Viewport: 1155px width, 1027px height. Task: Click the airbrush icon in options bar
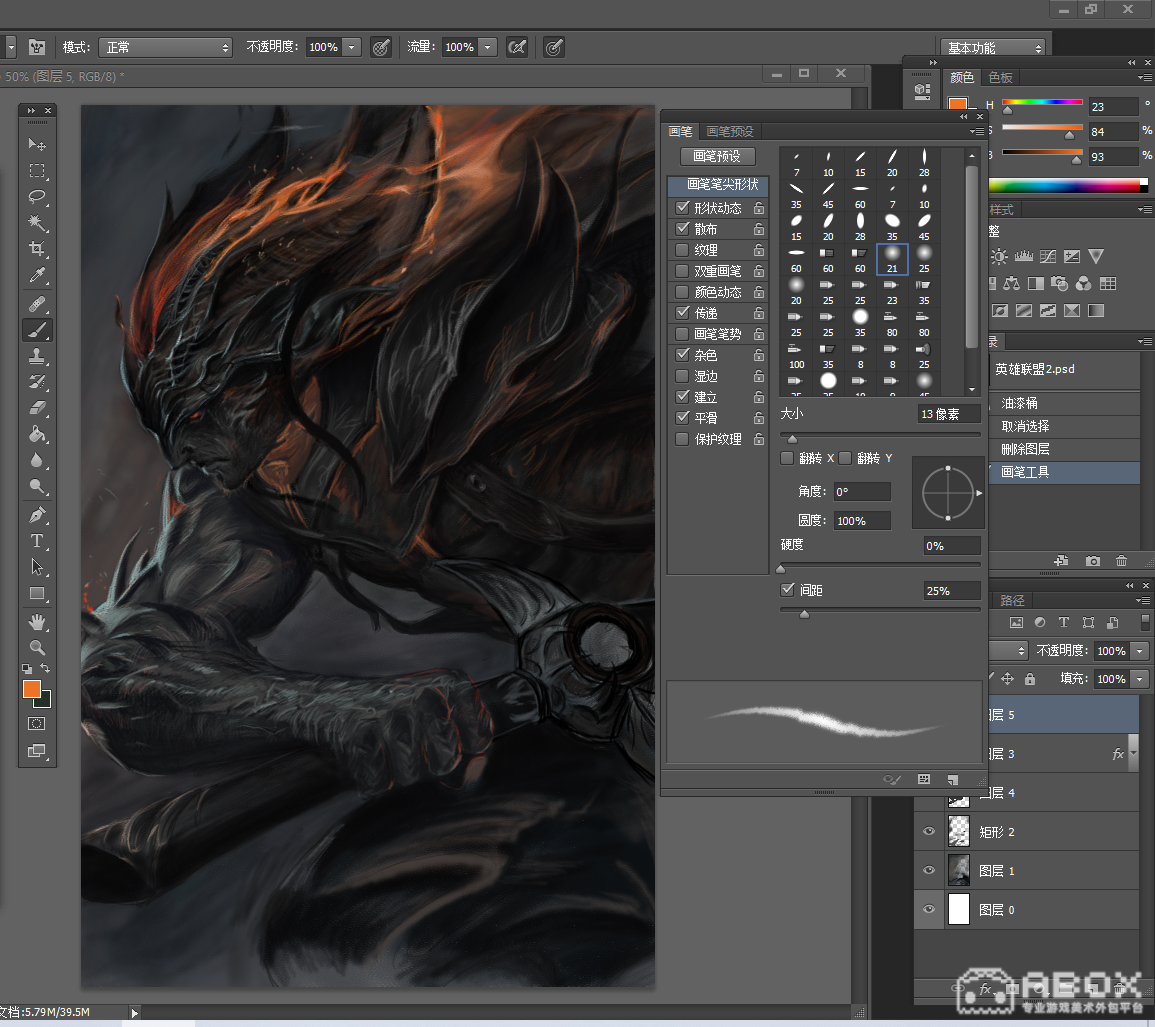click(517, 47)
